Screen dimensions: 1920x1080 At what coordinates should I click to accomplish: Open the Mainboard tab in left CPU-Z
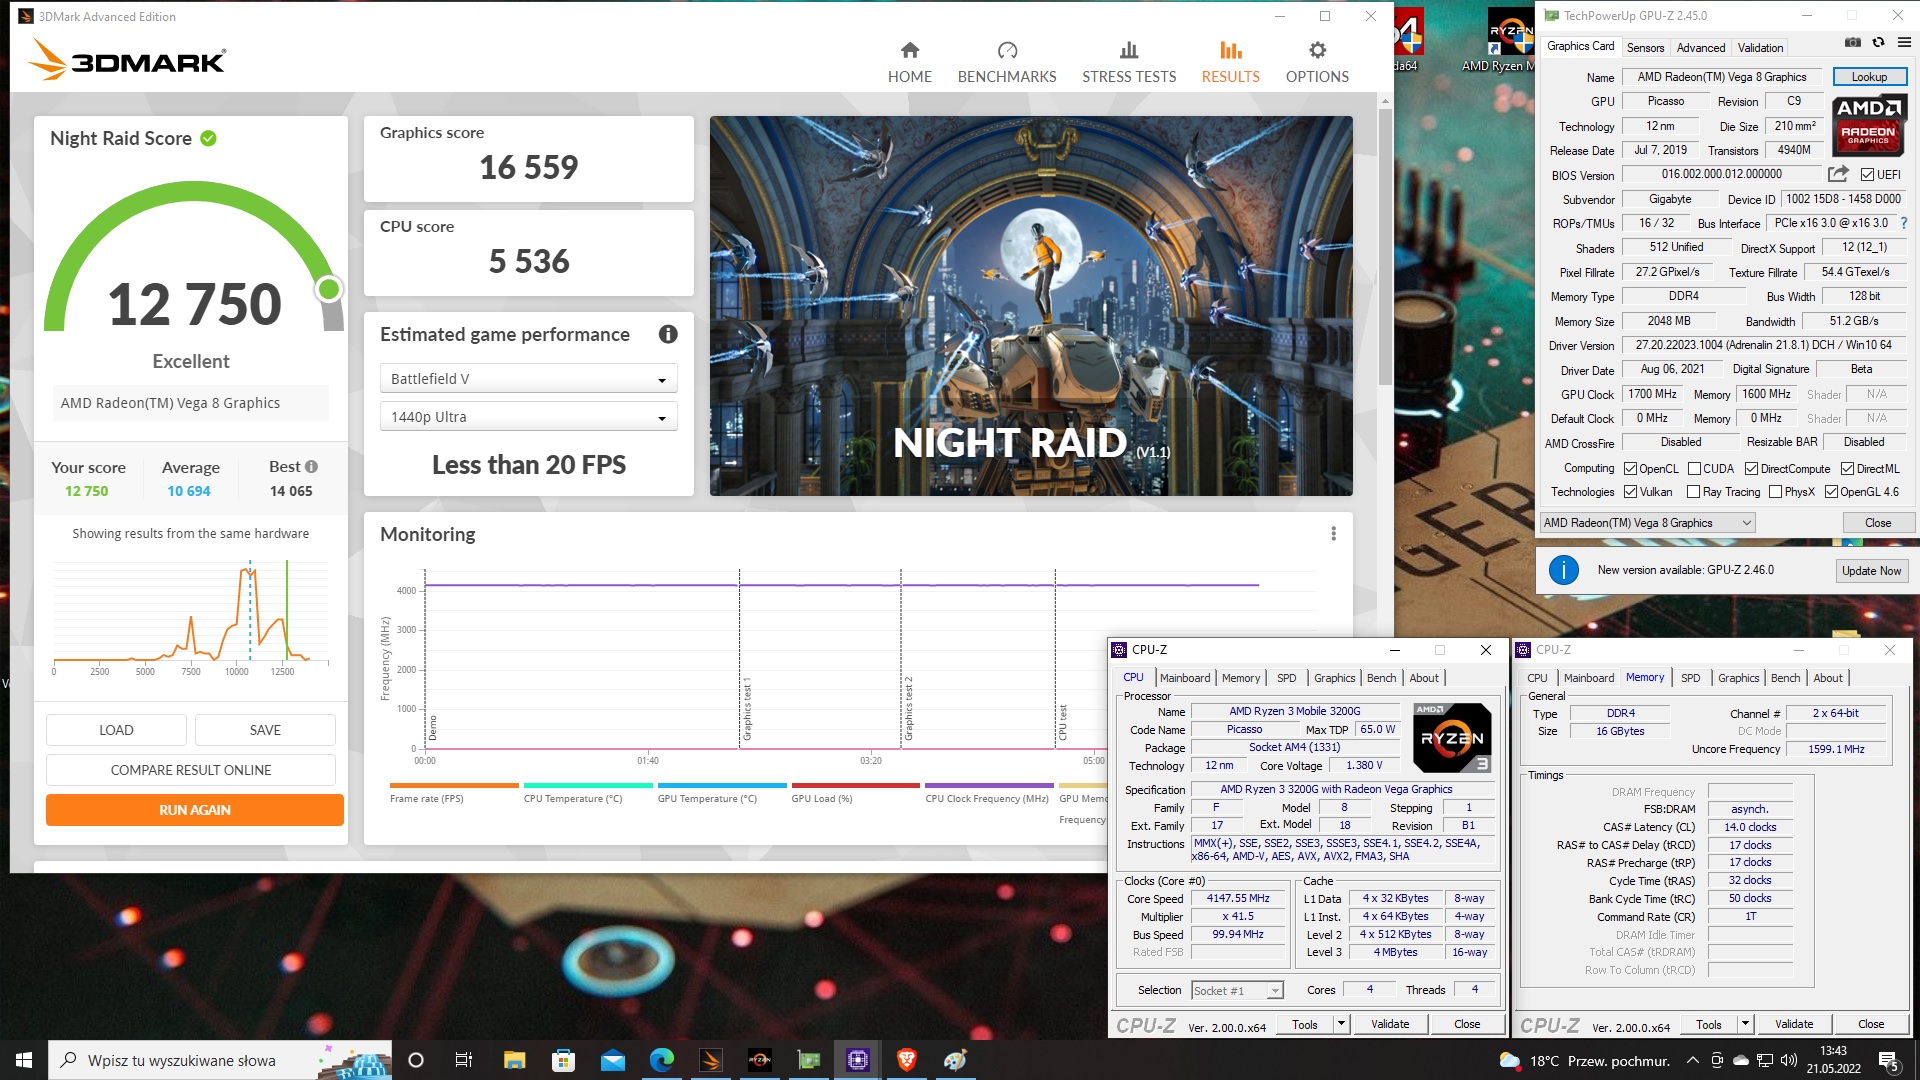(1185, 678)
